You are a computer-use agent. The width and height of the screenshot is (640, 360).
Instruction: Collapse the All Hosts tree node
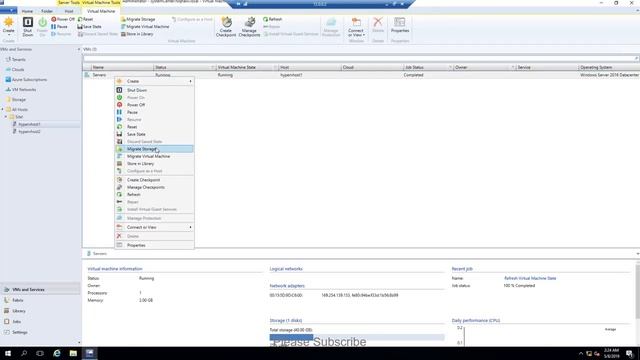[x=2, y=109]
